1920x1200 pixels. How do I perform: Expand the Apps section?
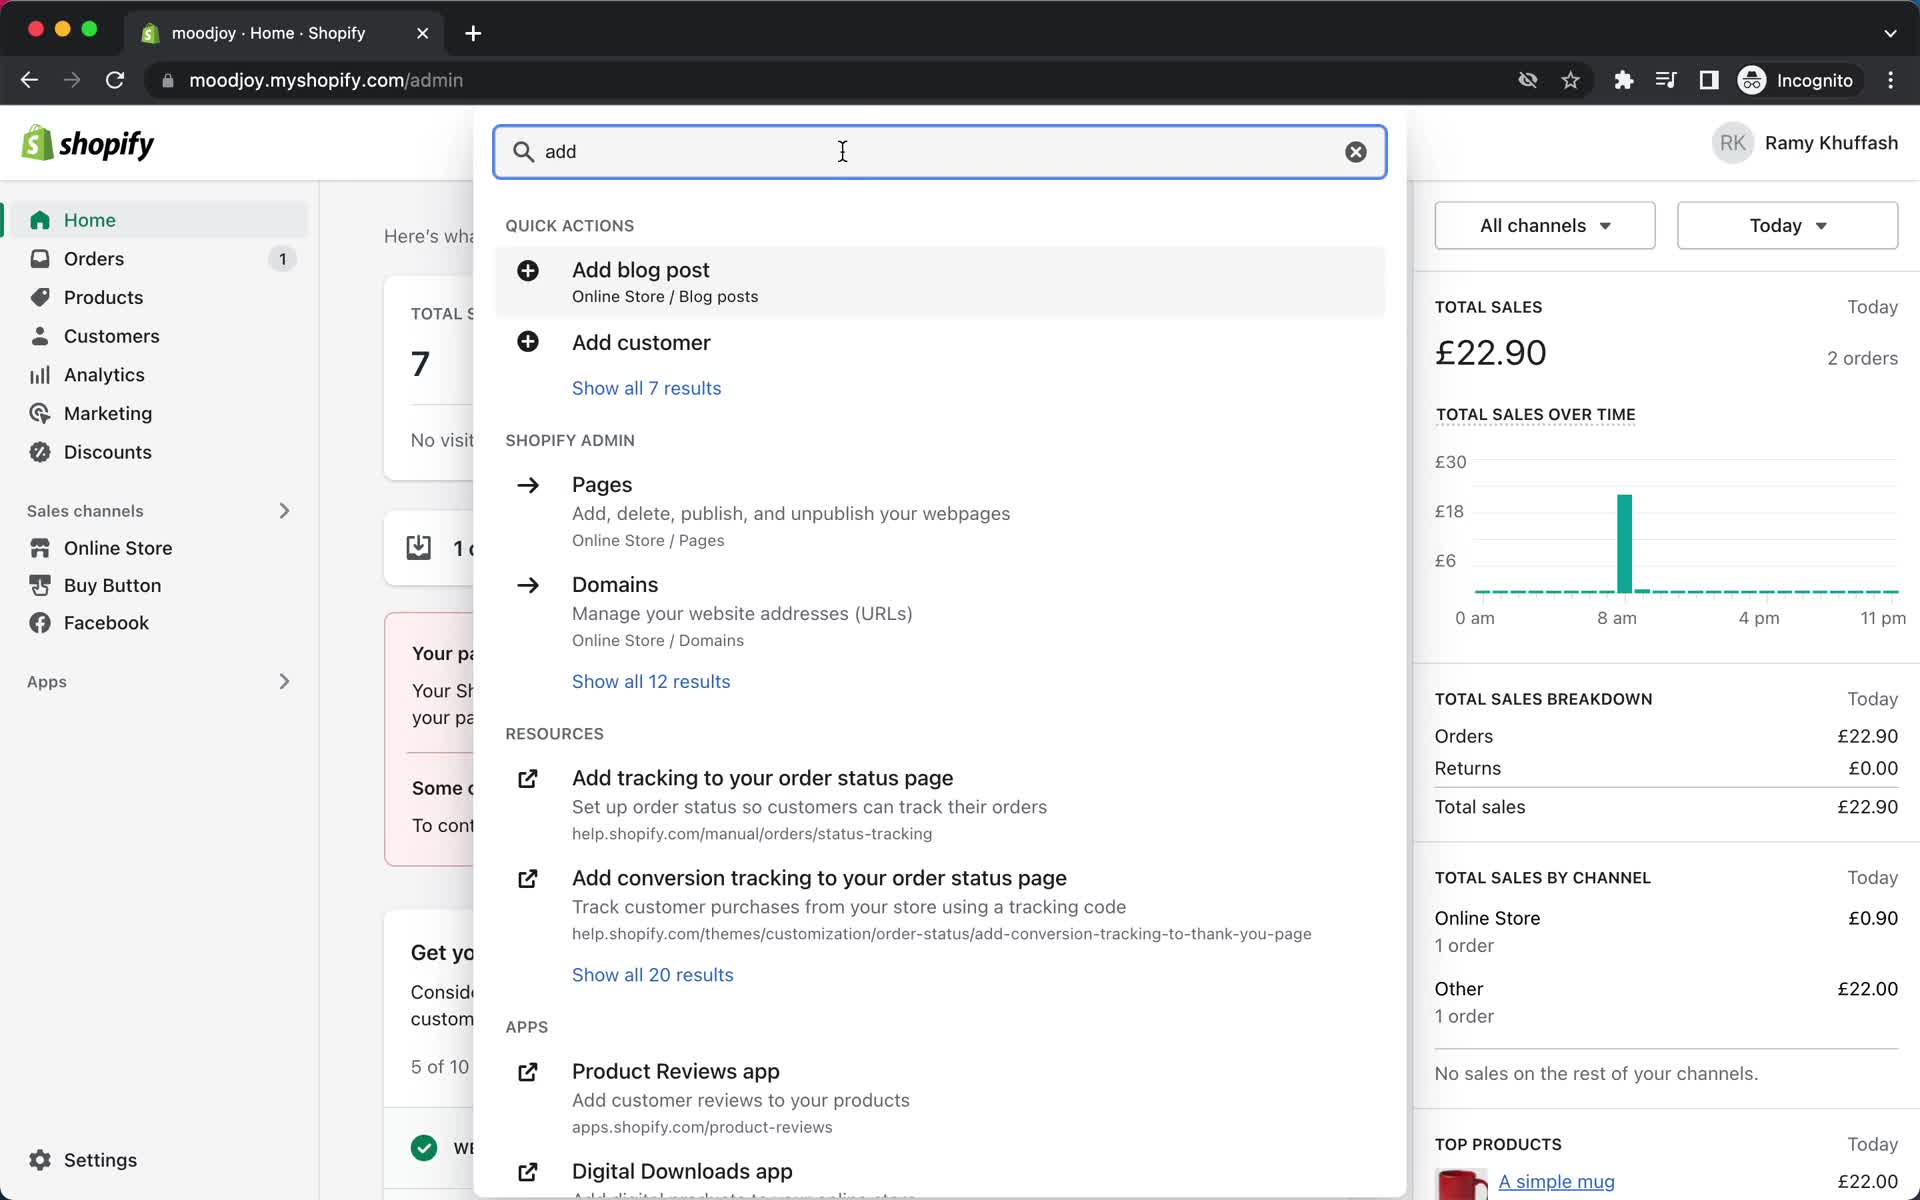pyautogui.click(x=283, y=679)
